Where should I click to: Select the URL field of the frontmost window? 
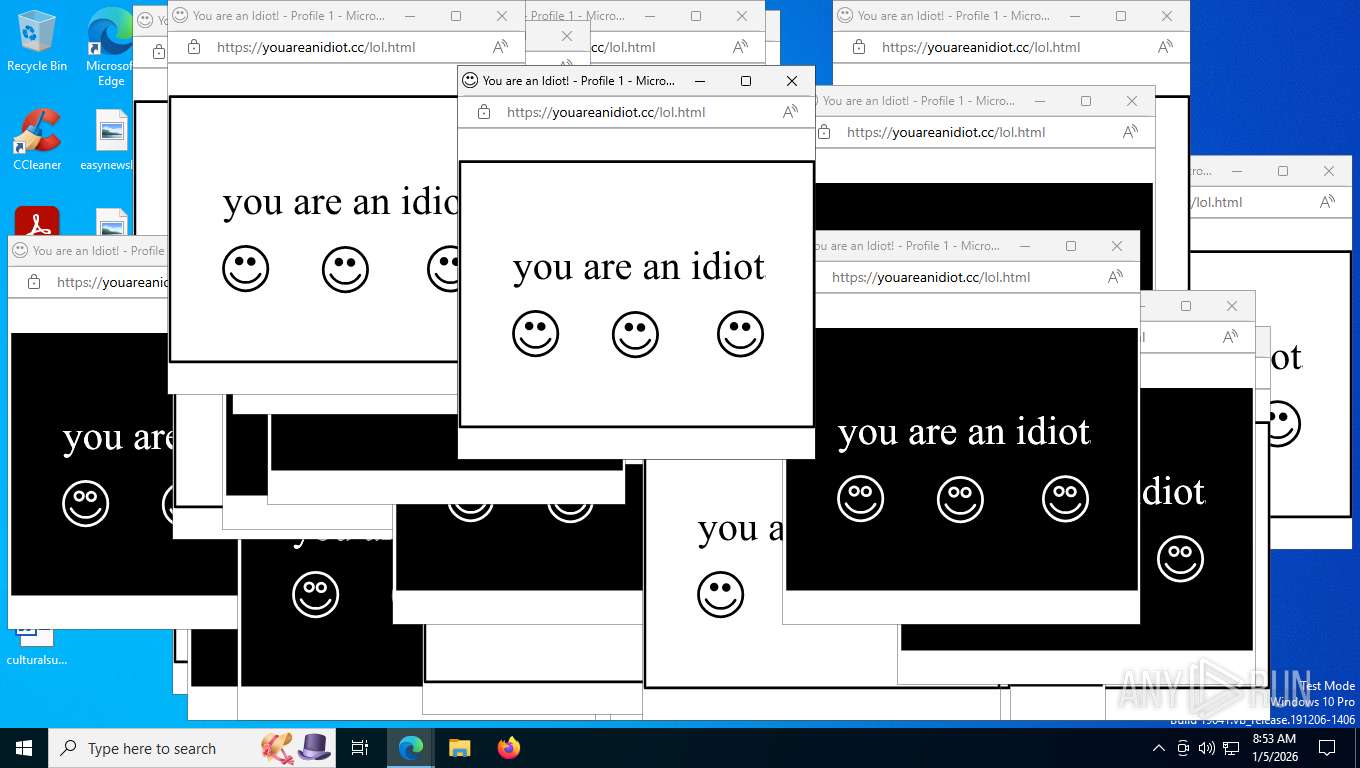pyautogui.click(x=606, y=112)
